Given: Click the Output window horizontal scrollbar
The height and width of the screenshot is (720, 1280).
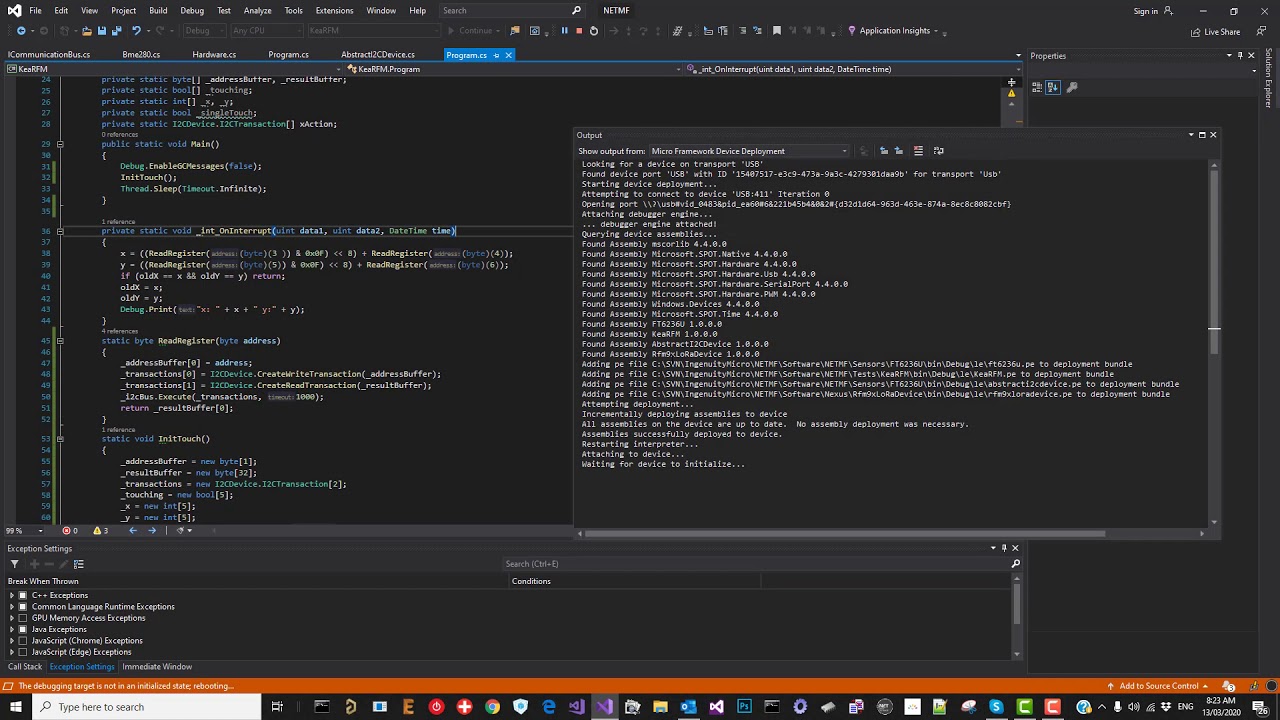Looking at the screenshot, I should point(845,533).
